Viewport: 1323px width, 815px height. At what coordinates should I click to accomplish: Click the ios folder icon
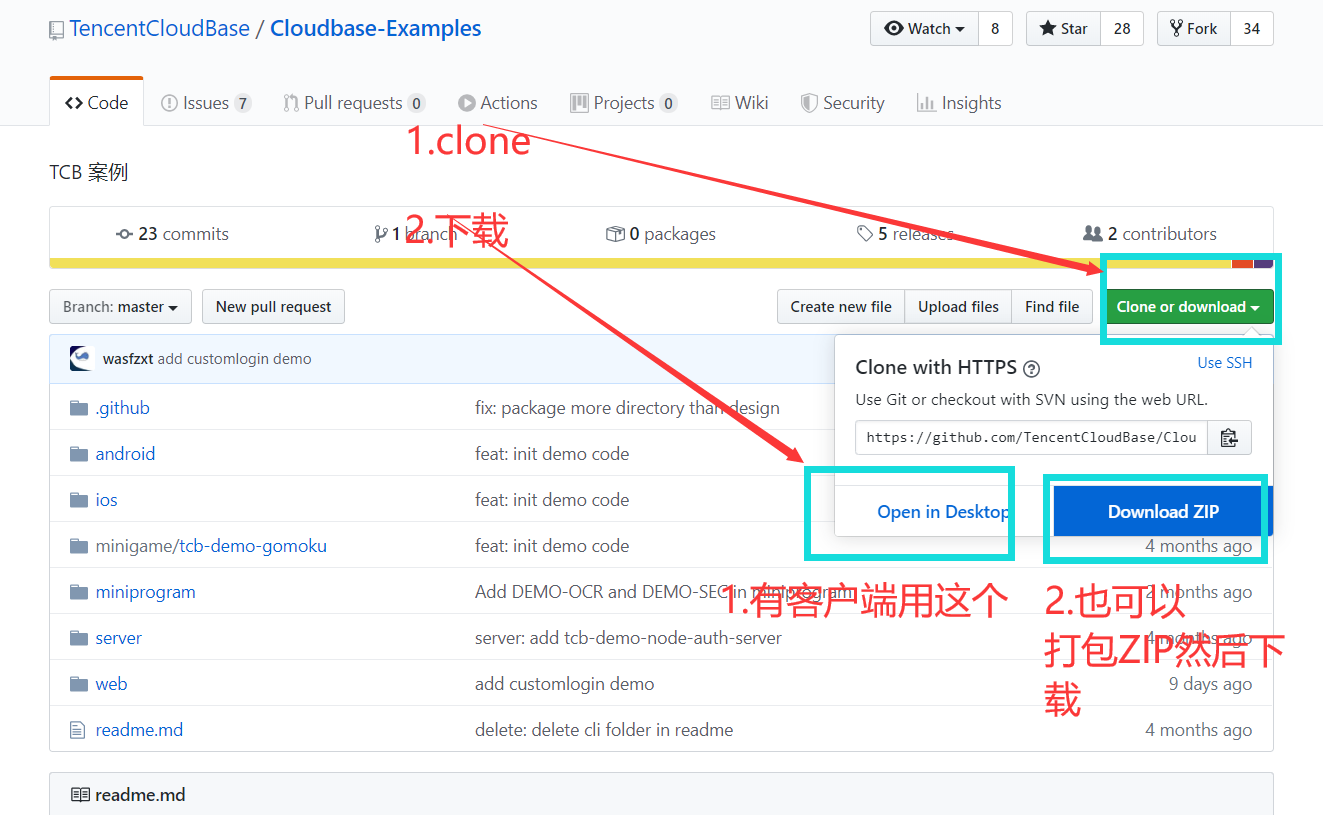(79, 499)
